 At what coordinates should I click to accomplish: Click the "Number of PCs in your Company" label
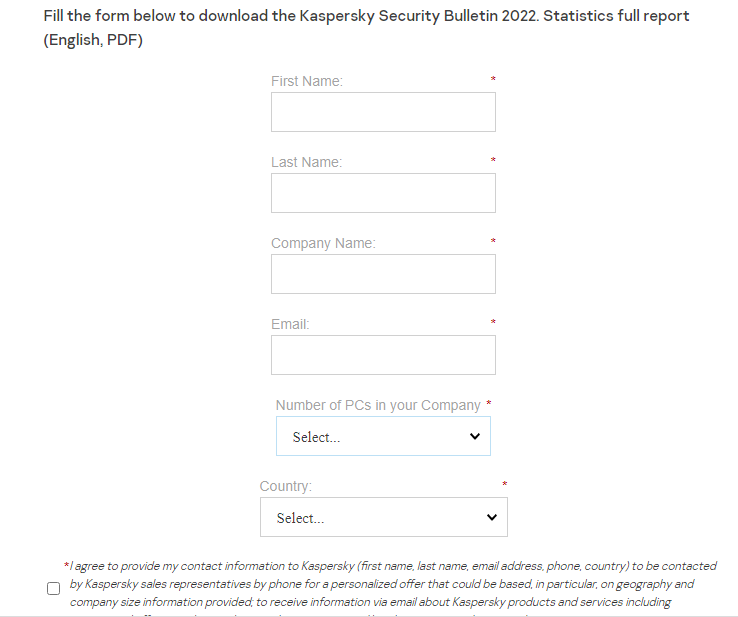(x=378, y=405)
